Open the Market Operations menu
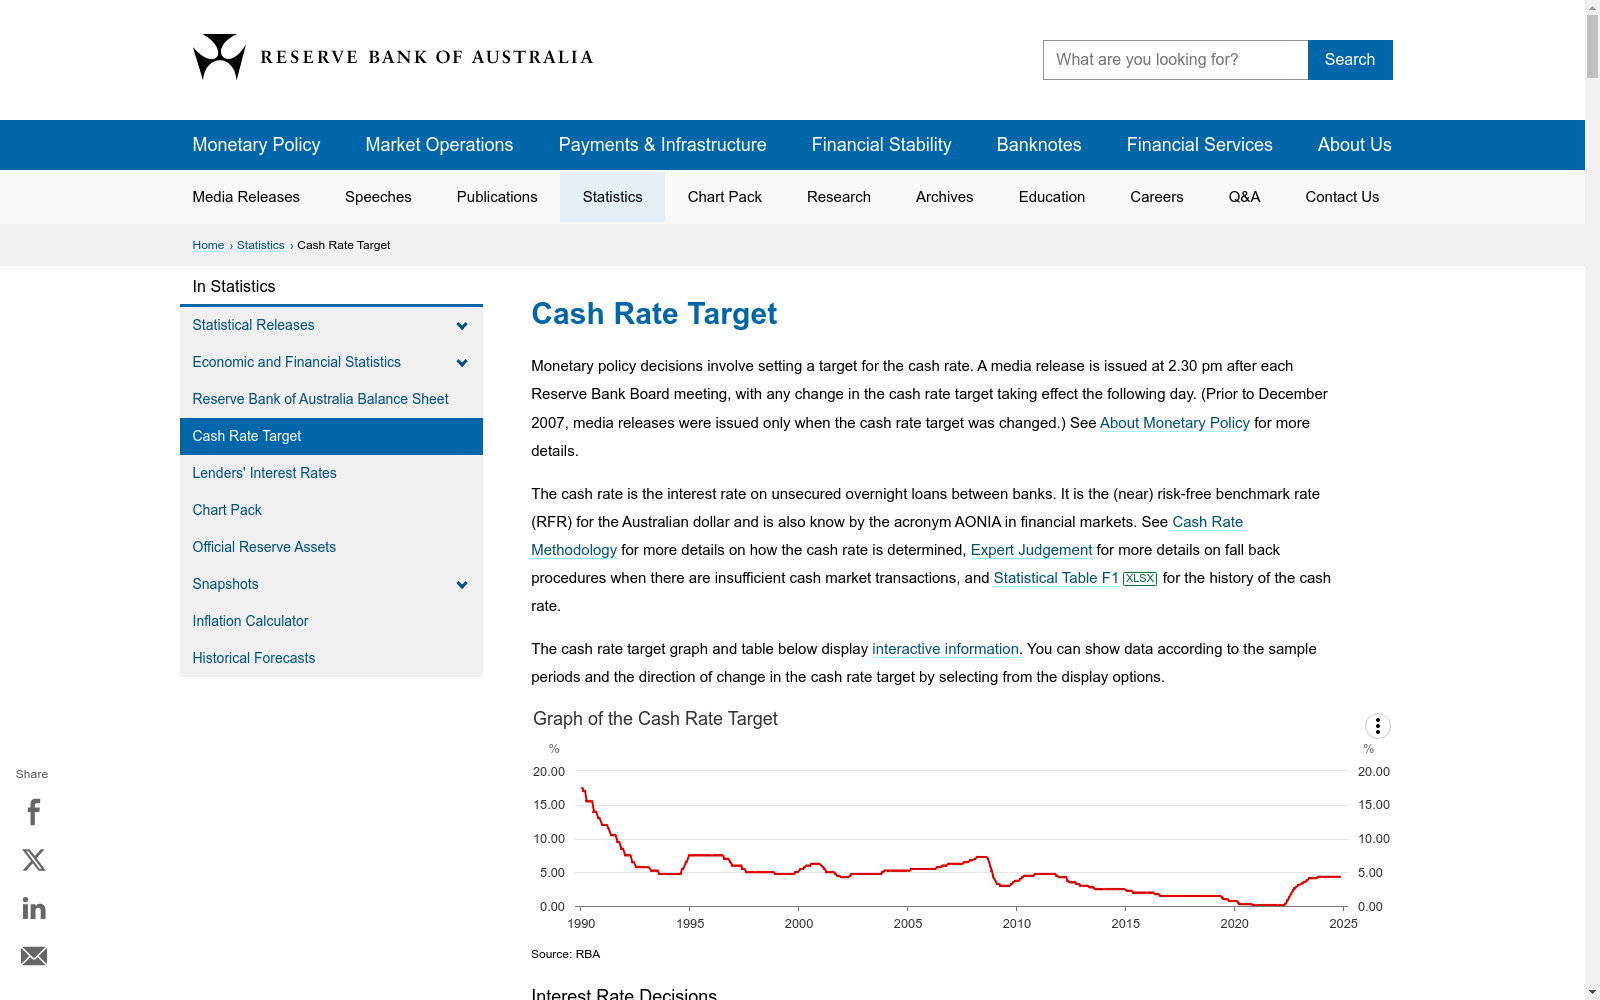The width and height of the screenshot is (1600, 1000). [x=439, y=145]
